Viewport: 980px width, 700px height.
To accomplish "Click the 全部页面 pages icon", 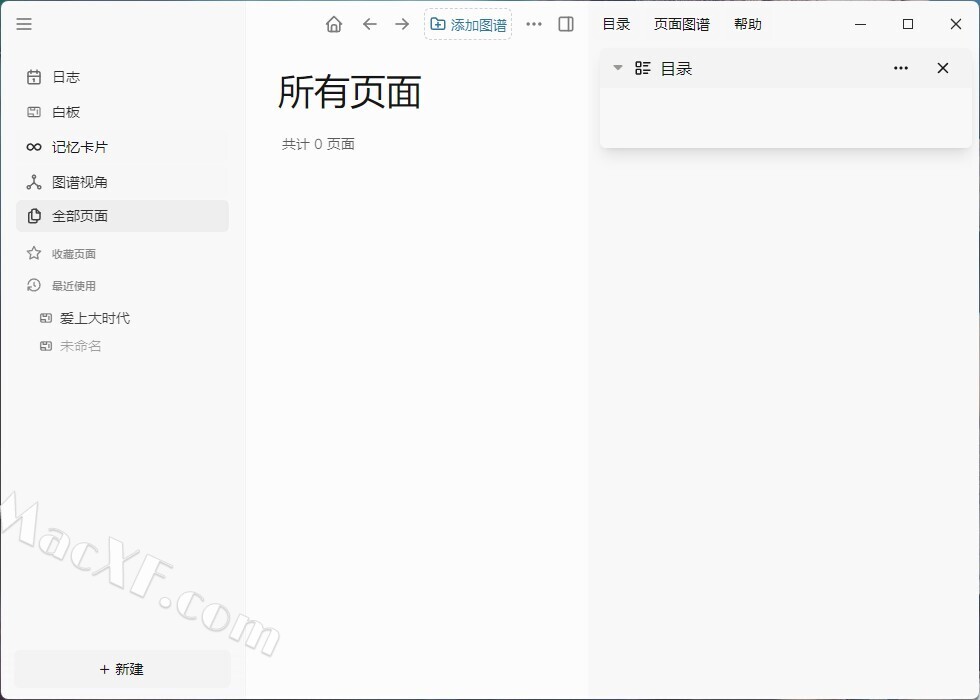I will coord(34,216).
